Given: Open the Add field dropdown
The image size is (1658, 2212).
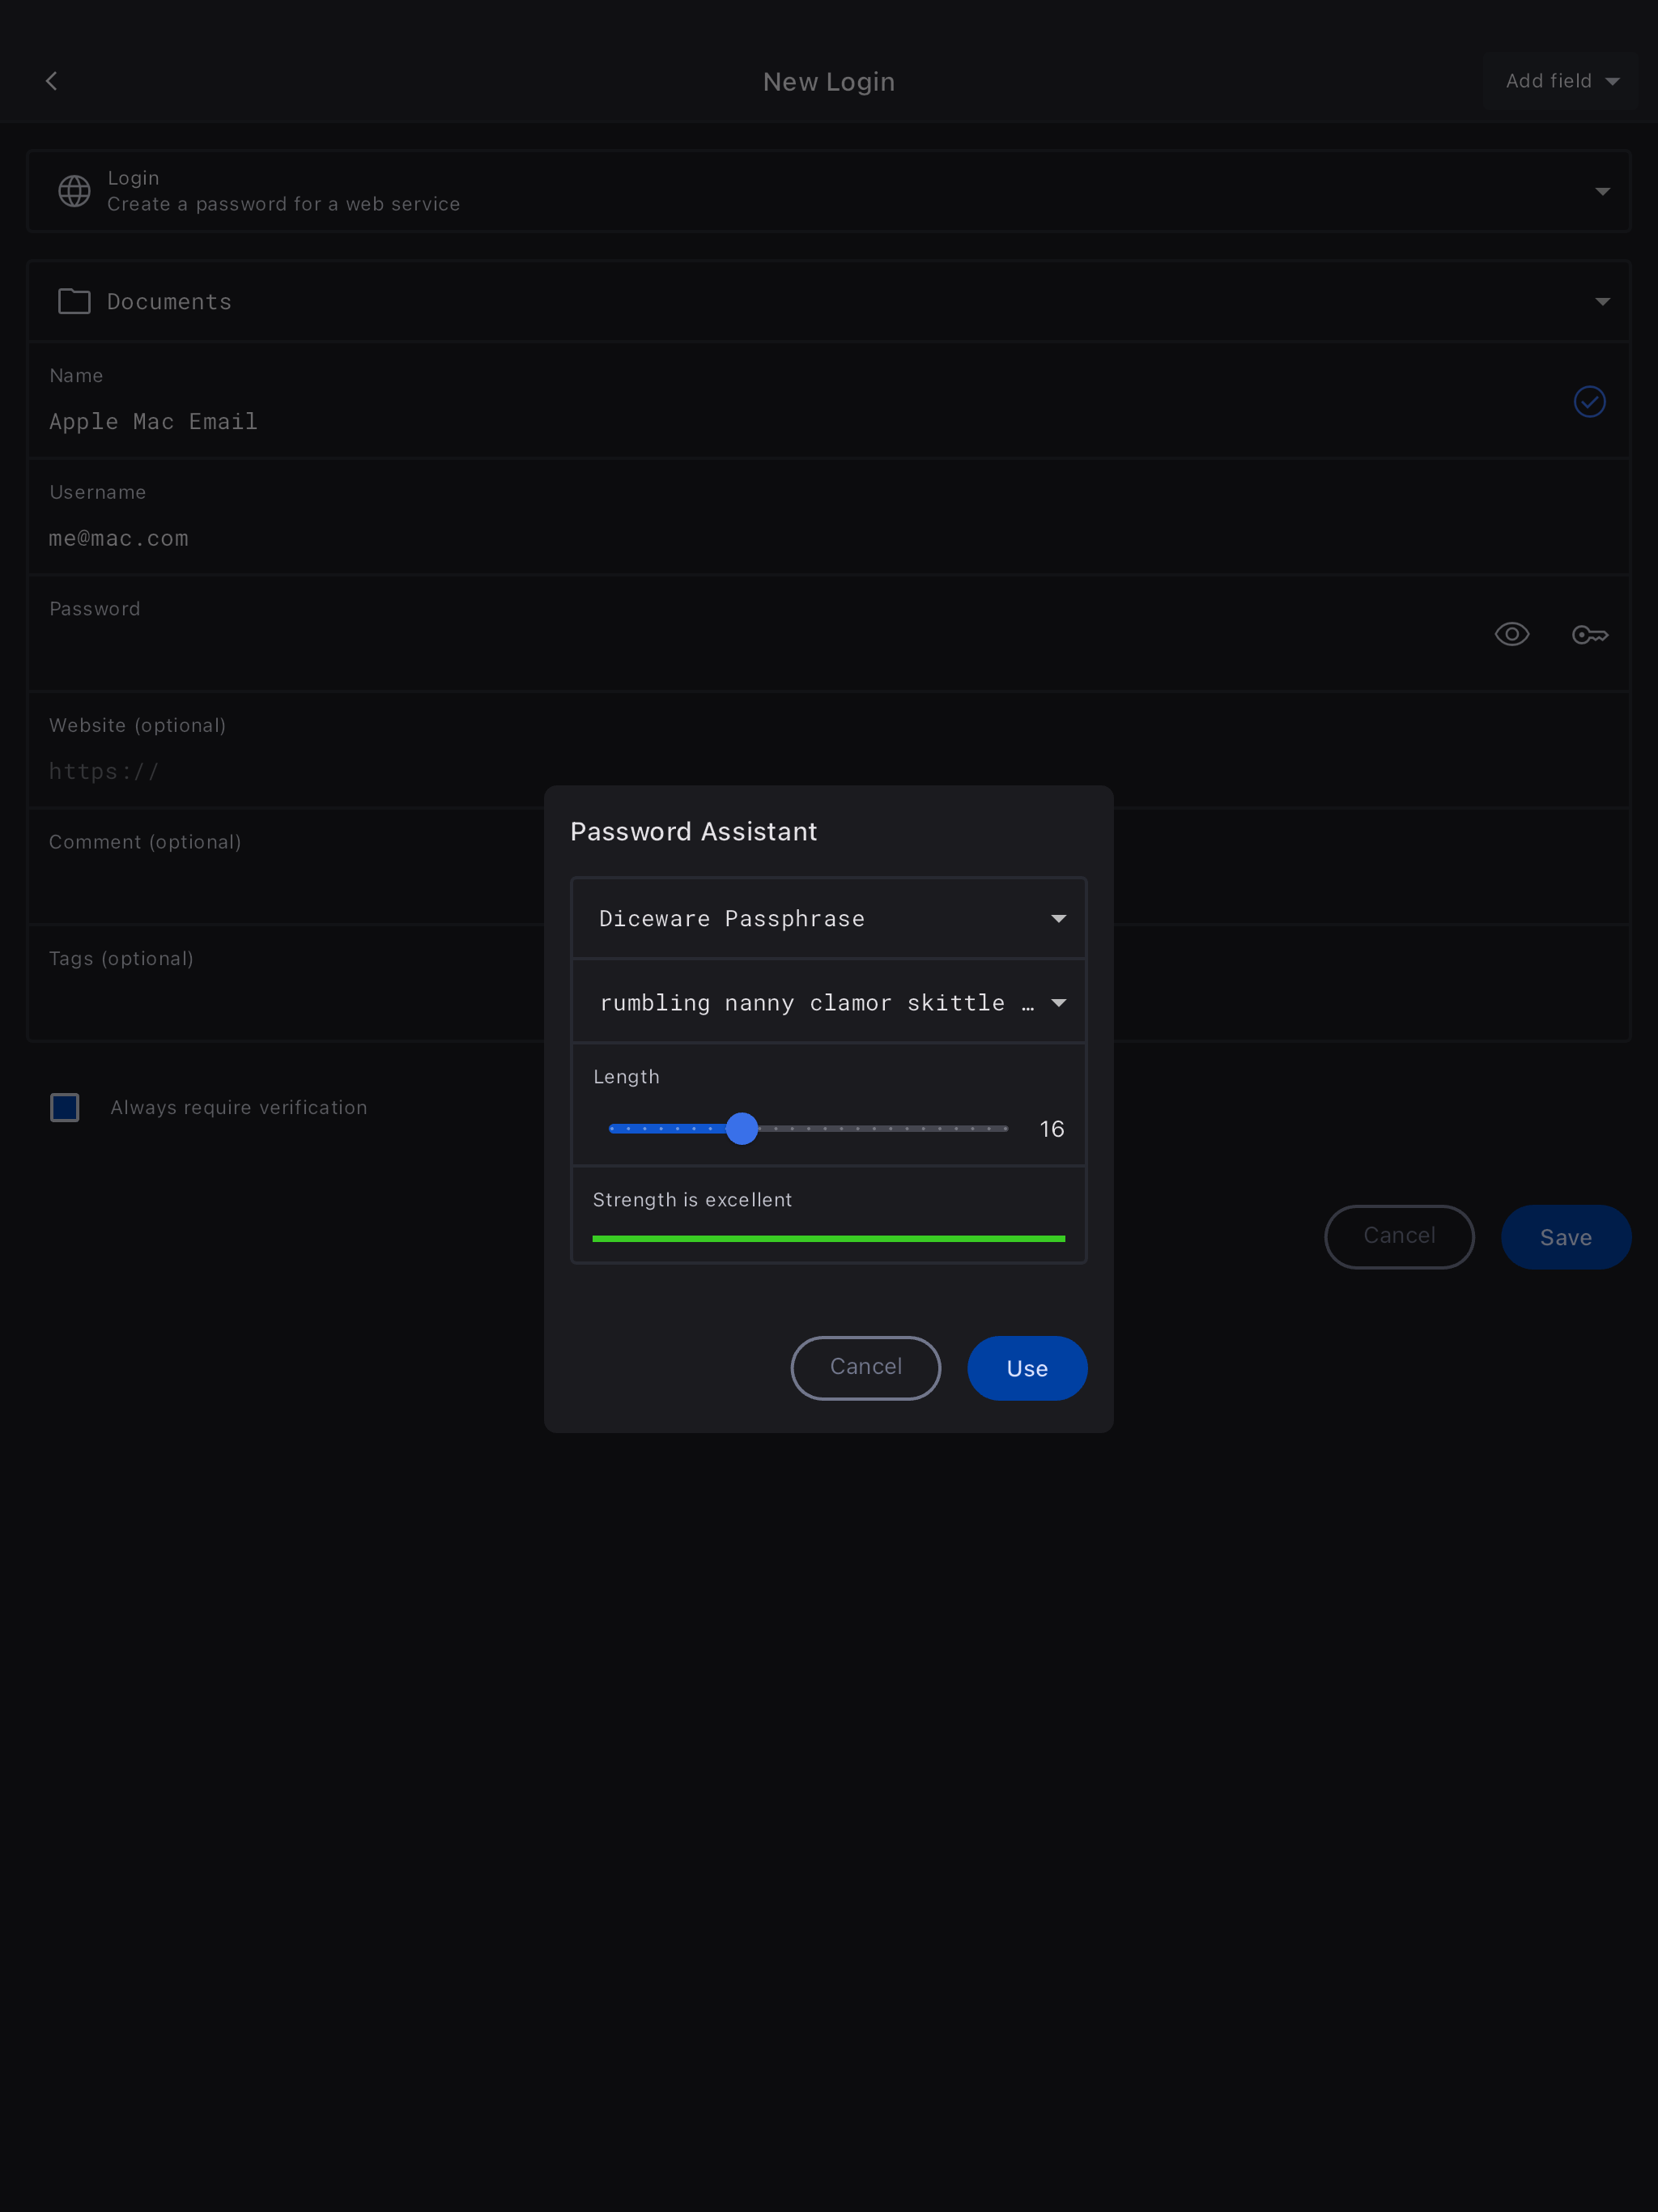Looking at the screenshot, I should click(1560, 81).
